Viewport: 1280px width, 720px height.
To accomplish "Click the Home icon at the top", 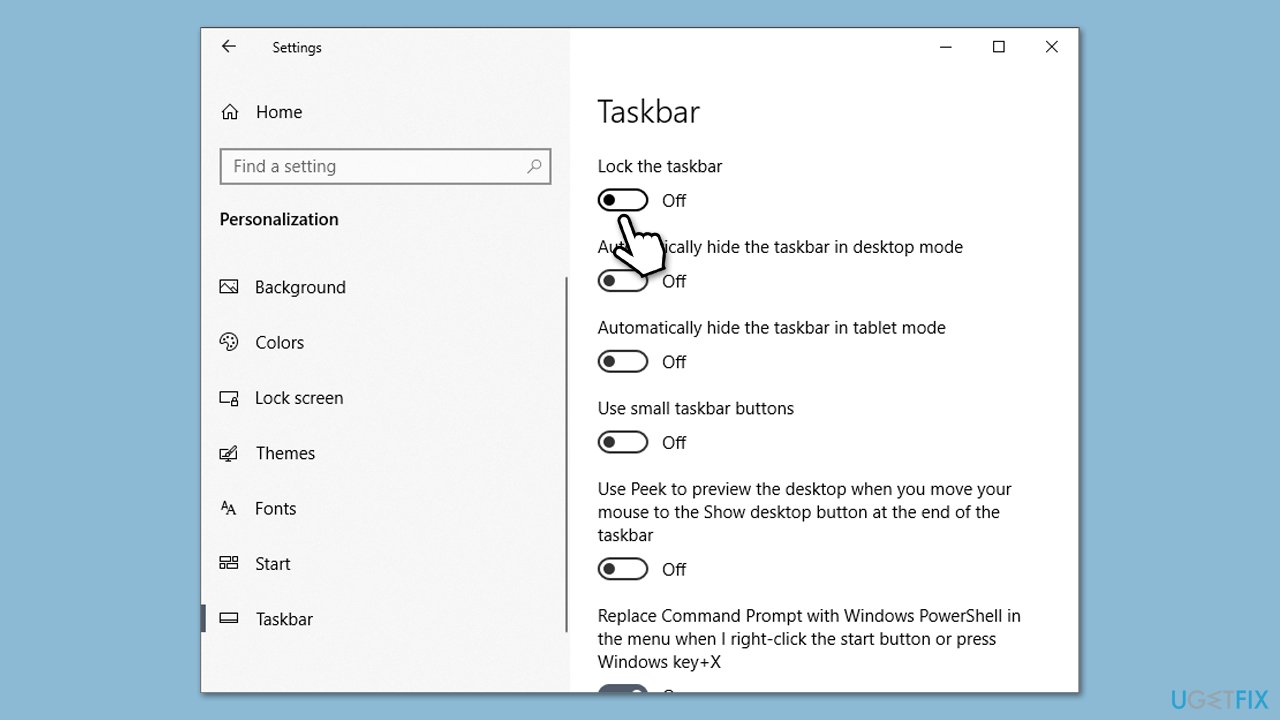I will (229, 111).
